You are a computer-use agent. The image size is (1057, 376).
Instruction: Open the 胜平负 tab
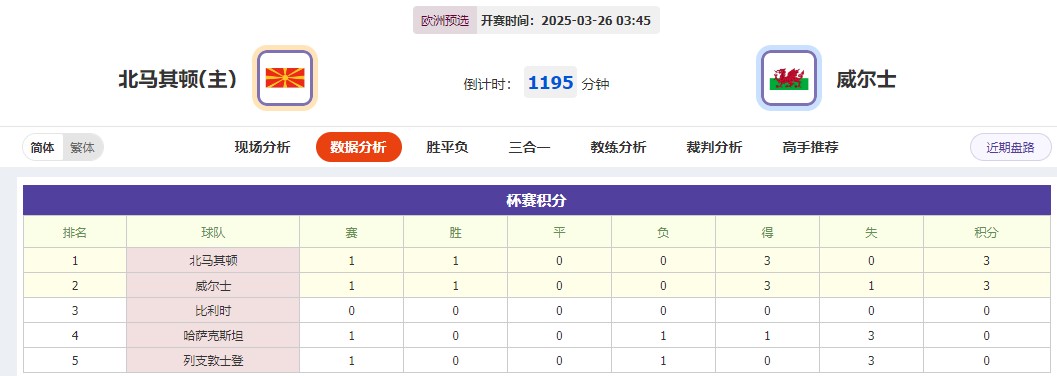(447, 148)
